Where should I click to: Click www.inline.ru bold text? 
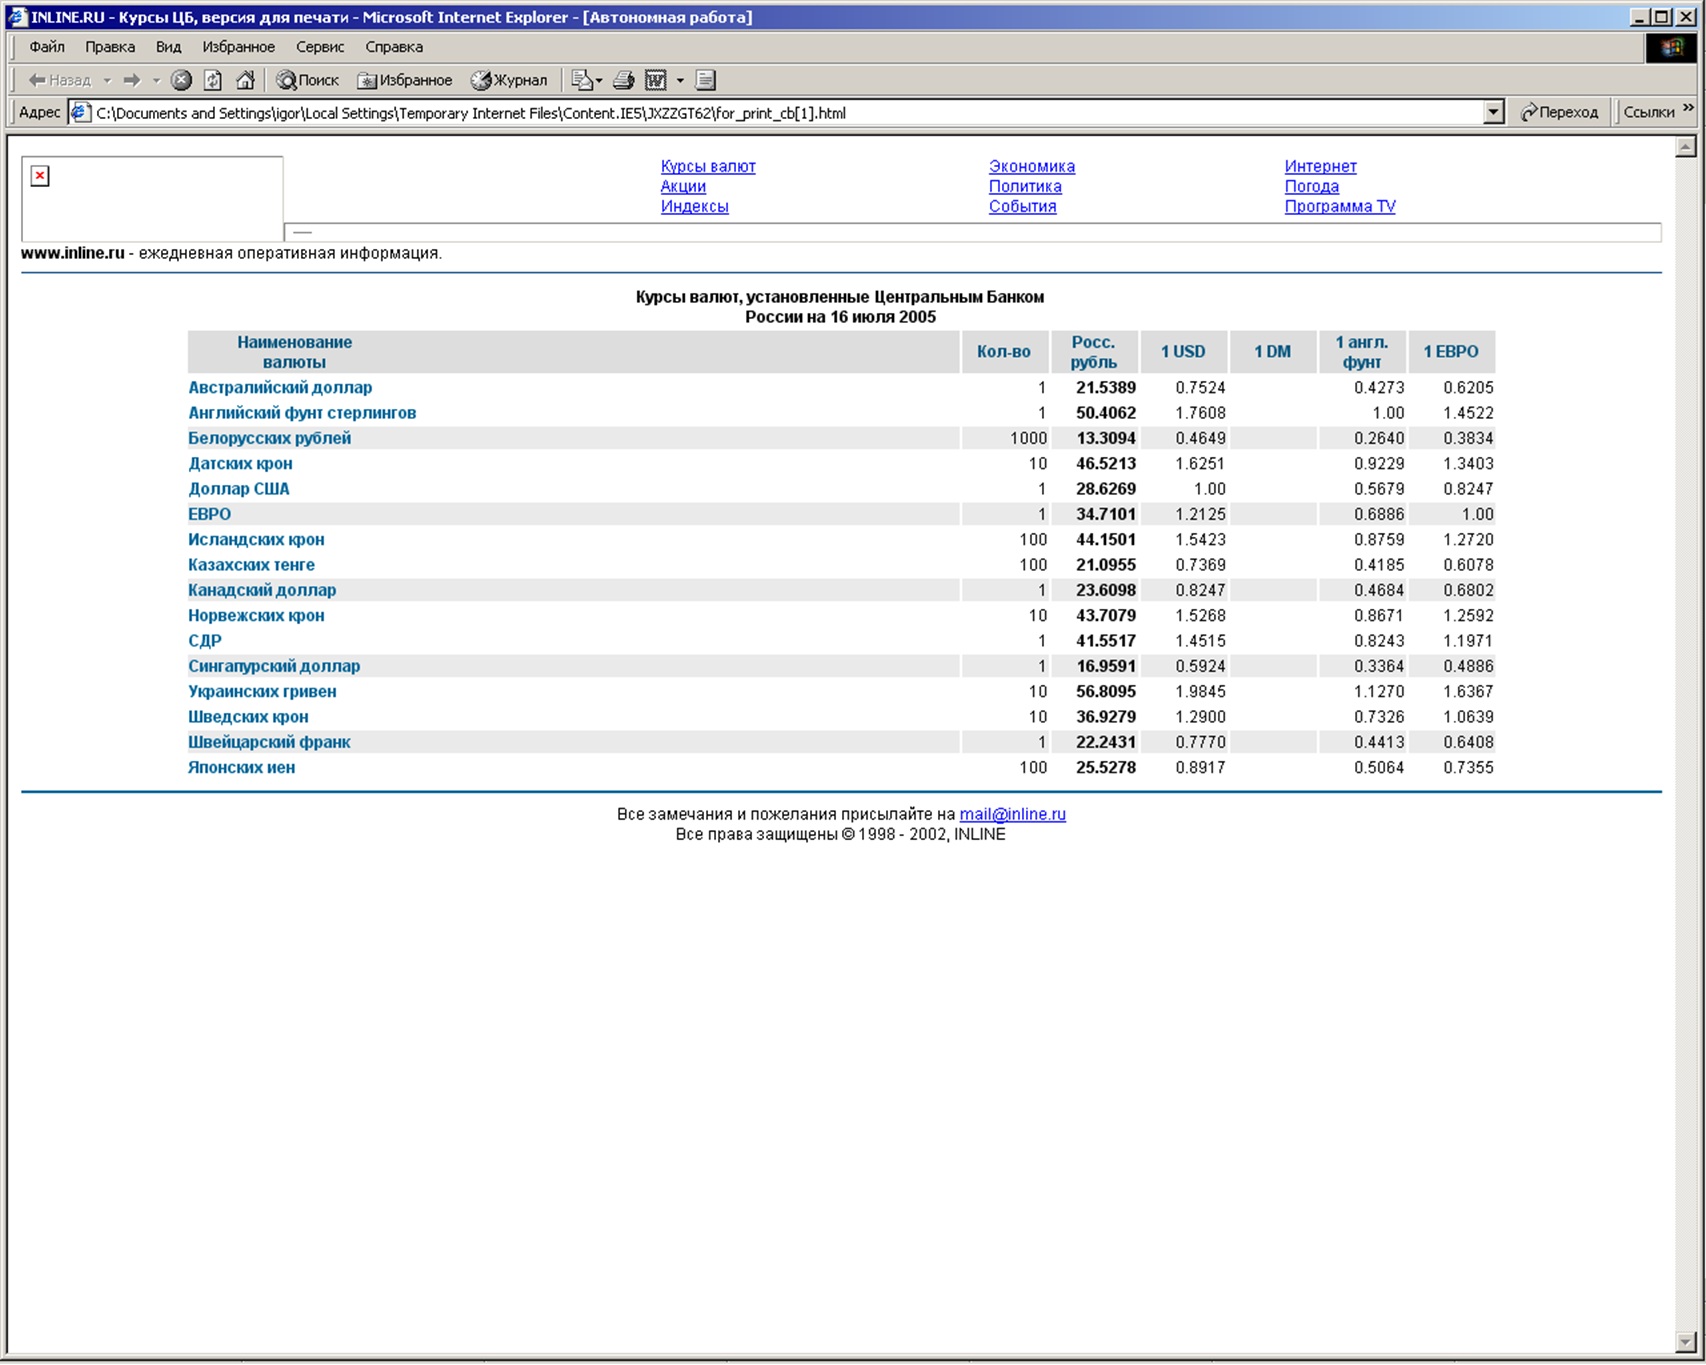coord(73,253)
